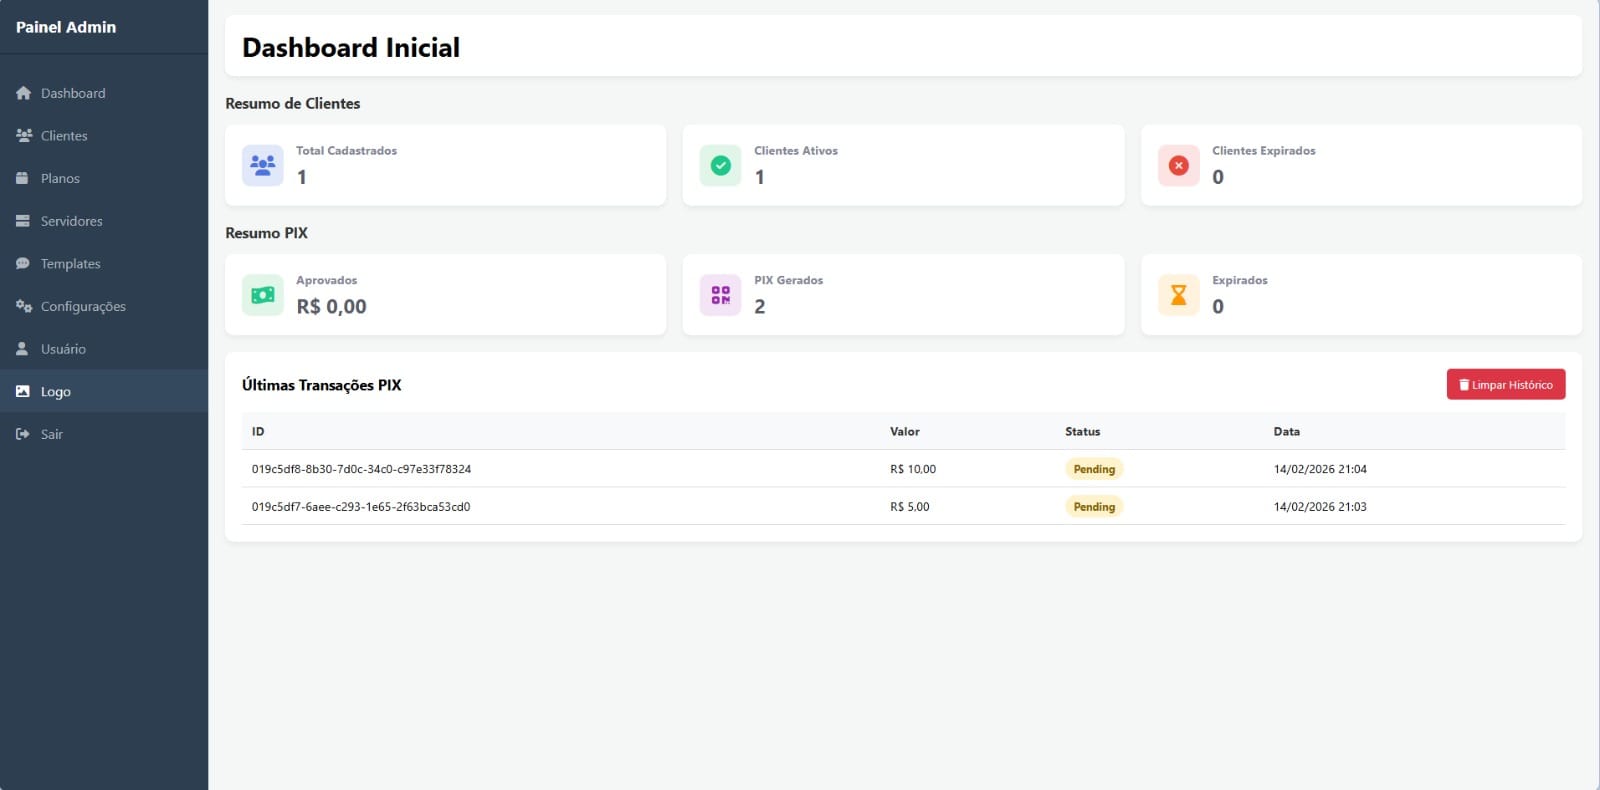
Task: Open the Templates menu item
Action: pyautogui.click(x=104, y=264)
